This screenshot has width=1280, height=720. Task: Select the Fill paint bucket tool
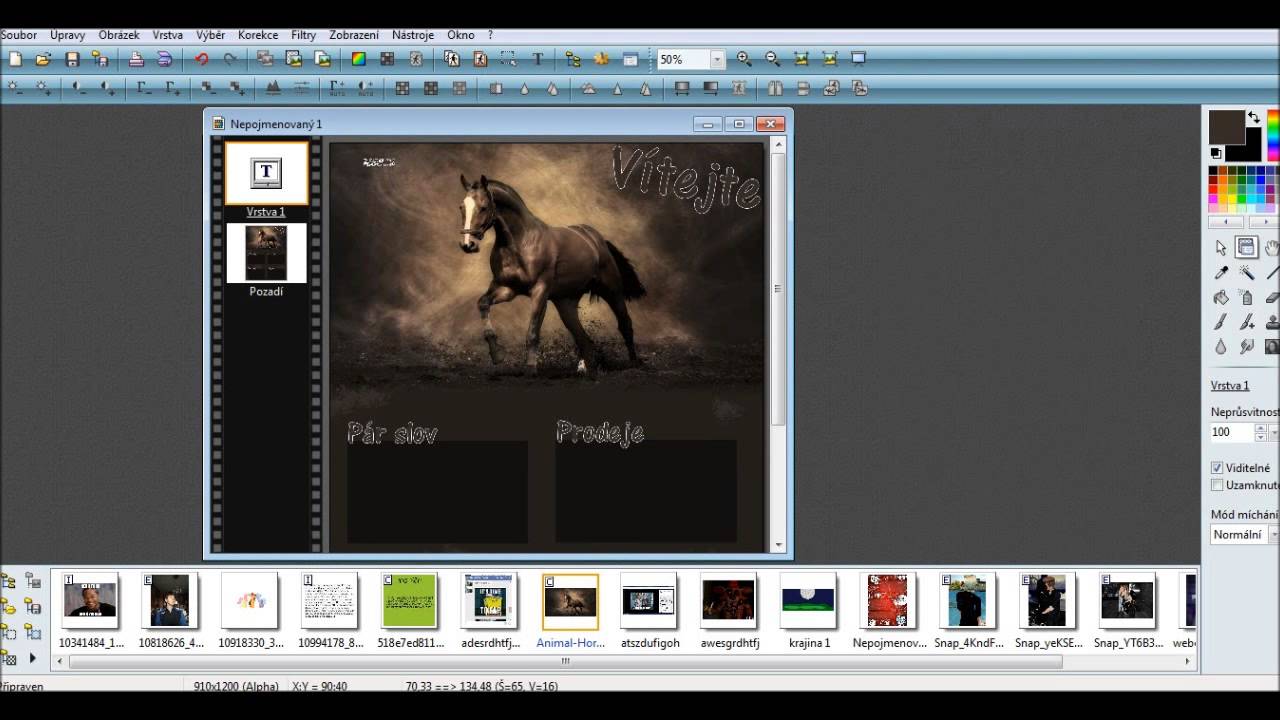(1220, 297)
